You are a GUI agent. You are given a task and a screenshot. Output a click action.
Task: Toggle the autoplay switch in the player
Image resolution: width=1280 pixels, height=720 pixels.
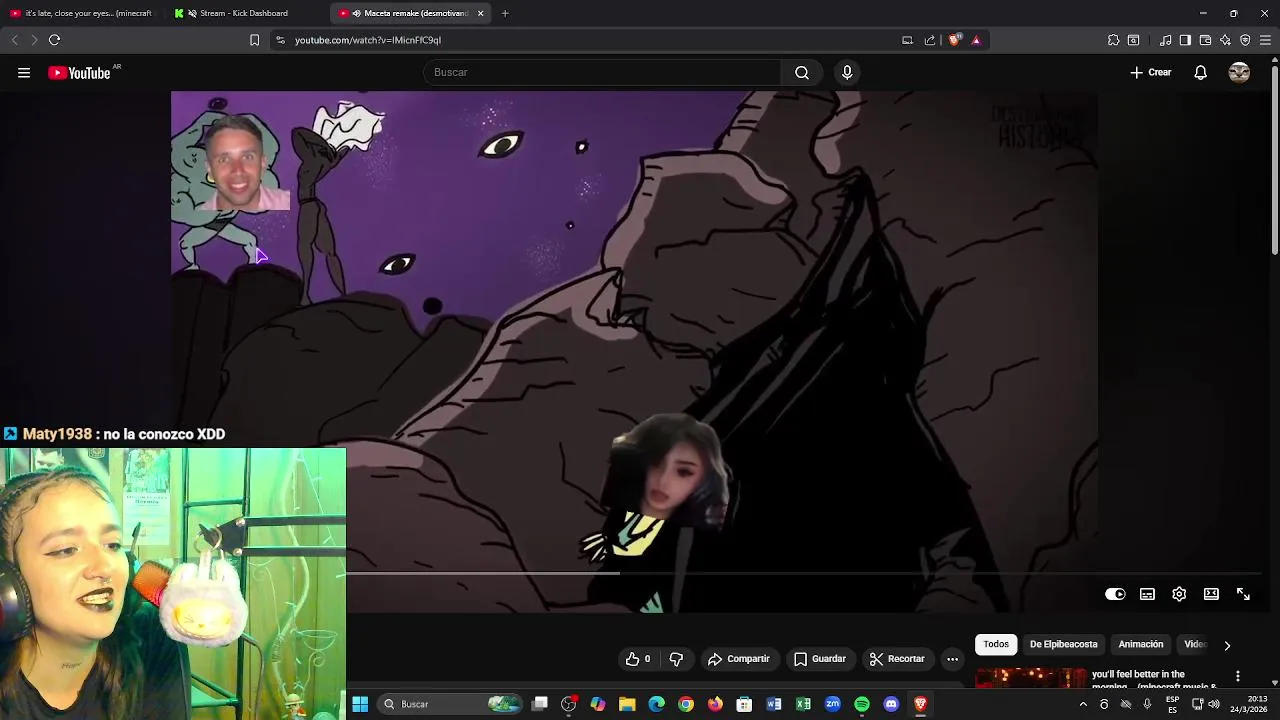click(x=1115, y=594)
